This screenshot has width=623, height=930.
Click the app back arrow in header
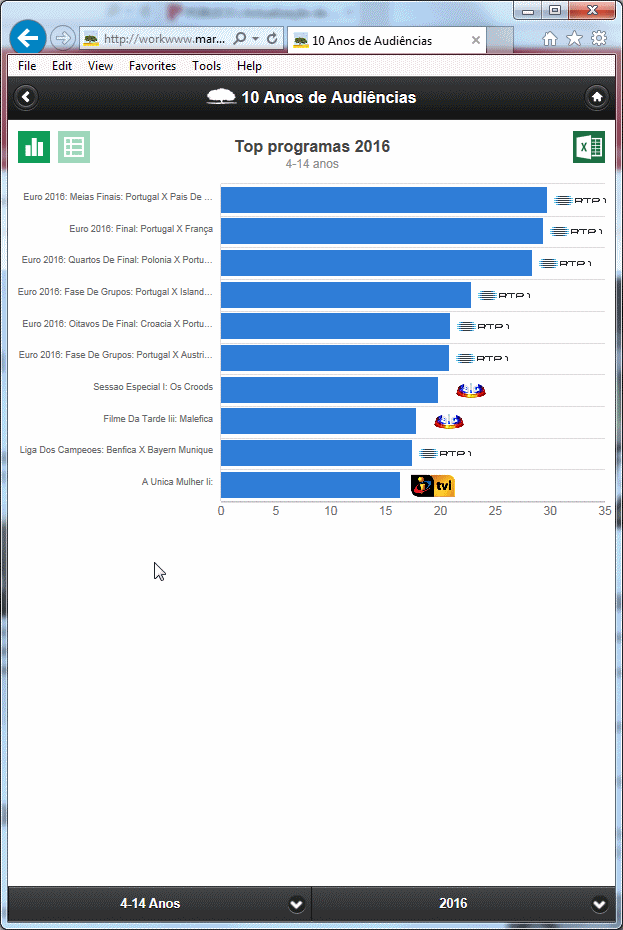click(27, 97)
